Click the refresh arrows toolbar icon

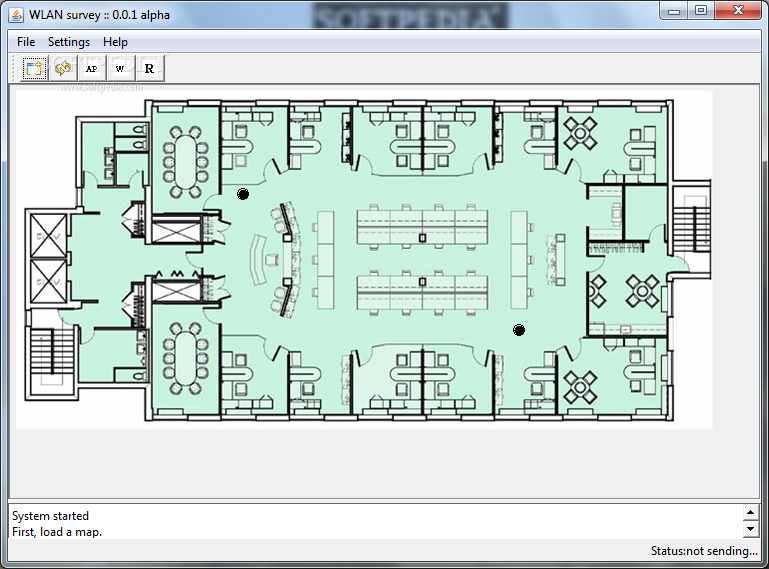click(x=63, y=68)
